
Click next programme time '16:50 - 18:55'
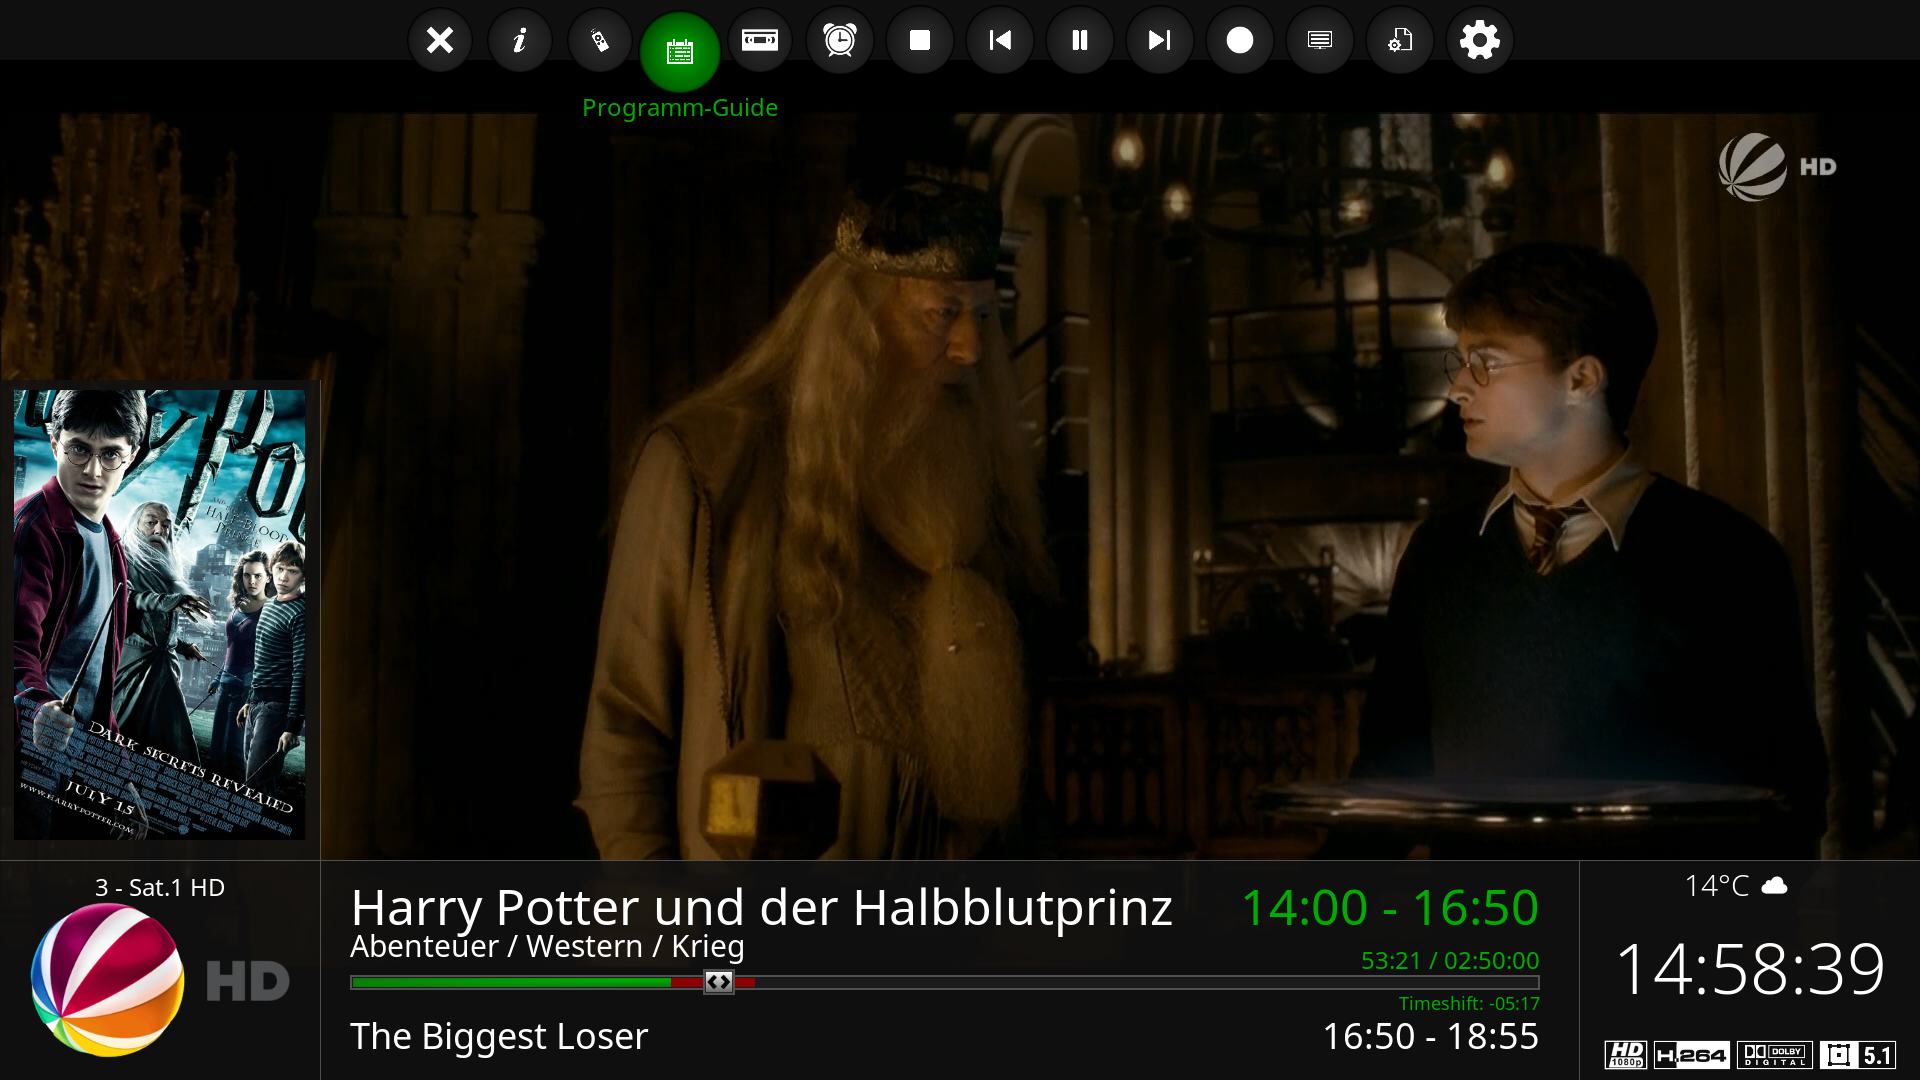(x=1431, y=1037)
